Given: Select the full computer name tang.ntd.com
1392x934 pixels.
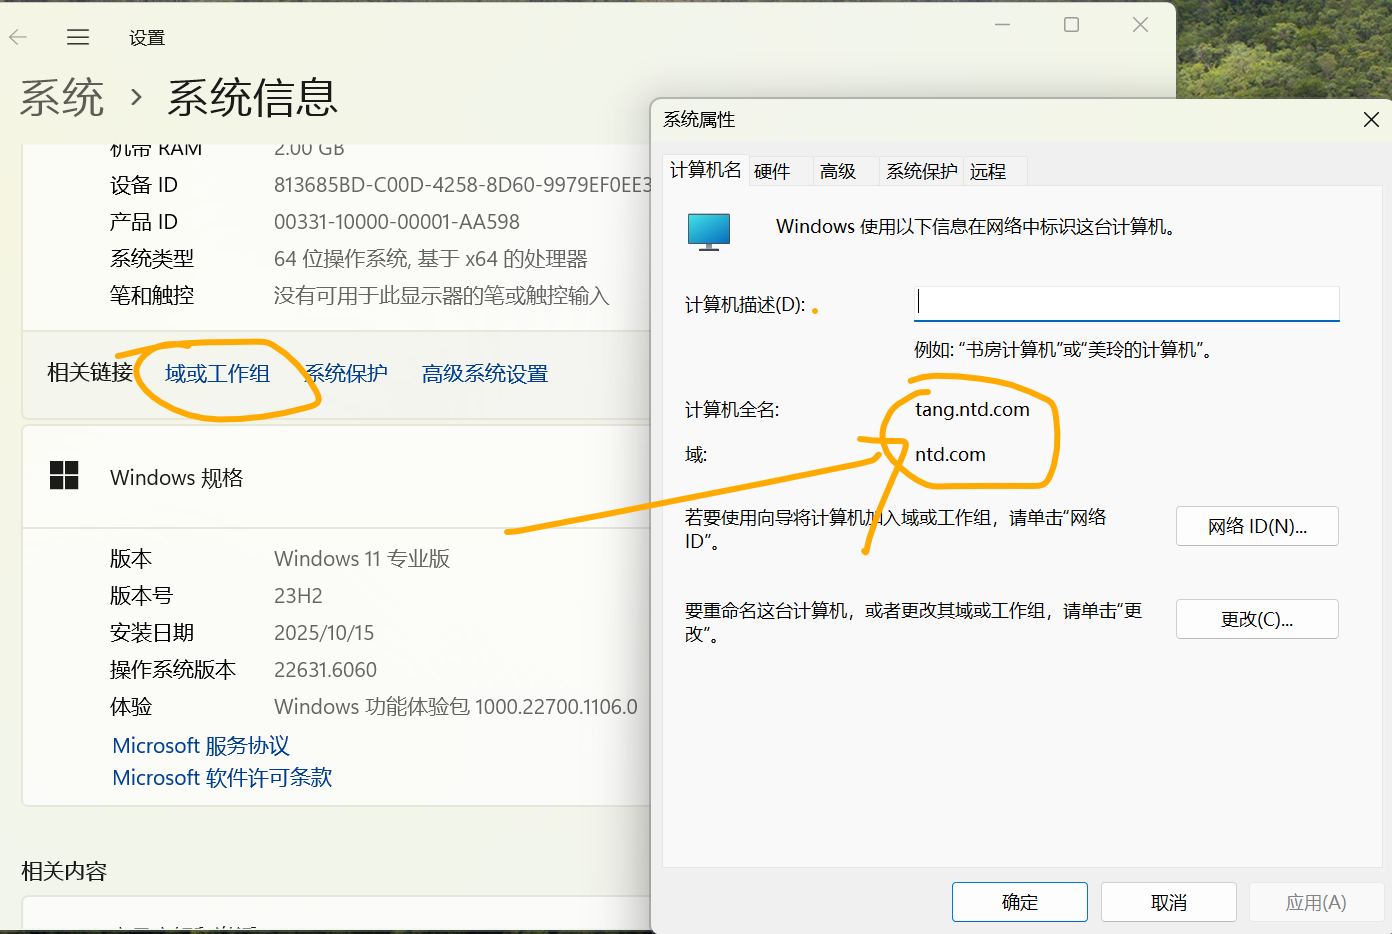Looking at the screenshot, I should tap(972, 409).
